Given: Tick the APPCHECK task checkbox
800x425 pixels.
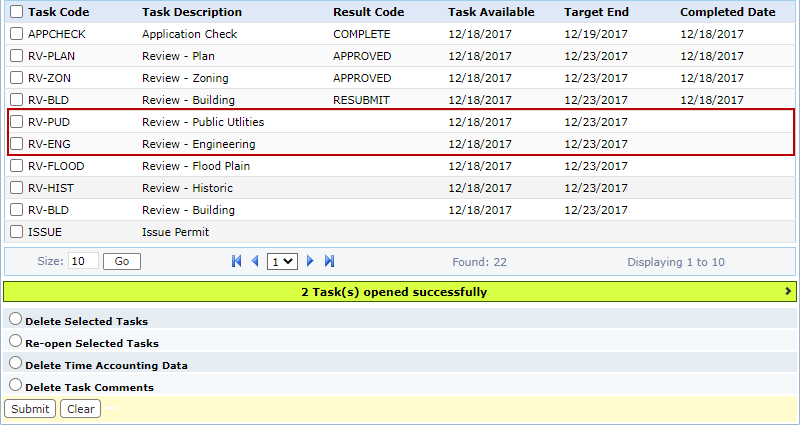Looking at the screenshot, I should (x=16, y=34).
